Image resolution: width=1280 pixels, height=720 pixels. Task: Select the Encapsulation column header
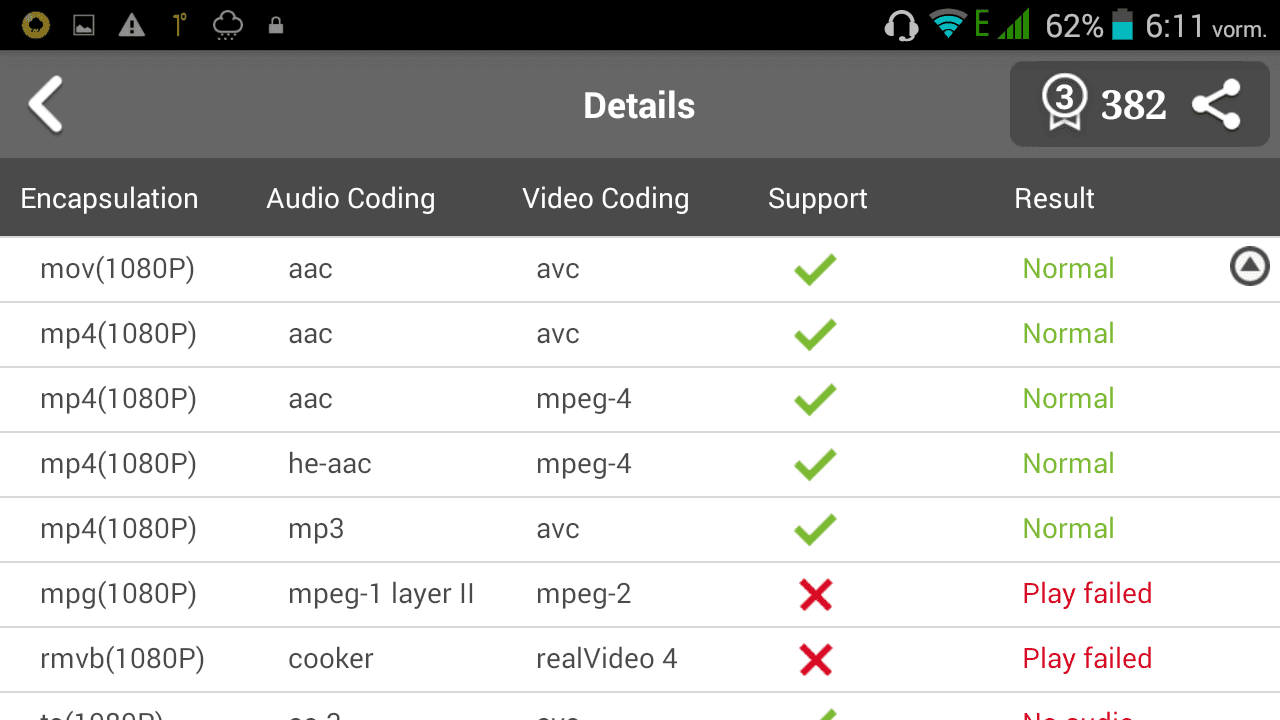point(109,198)
